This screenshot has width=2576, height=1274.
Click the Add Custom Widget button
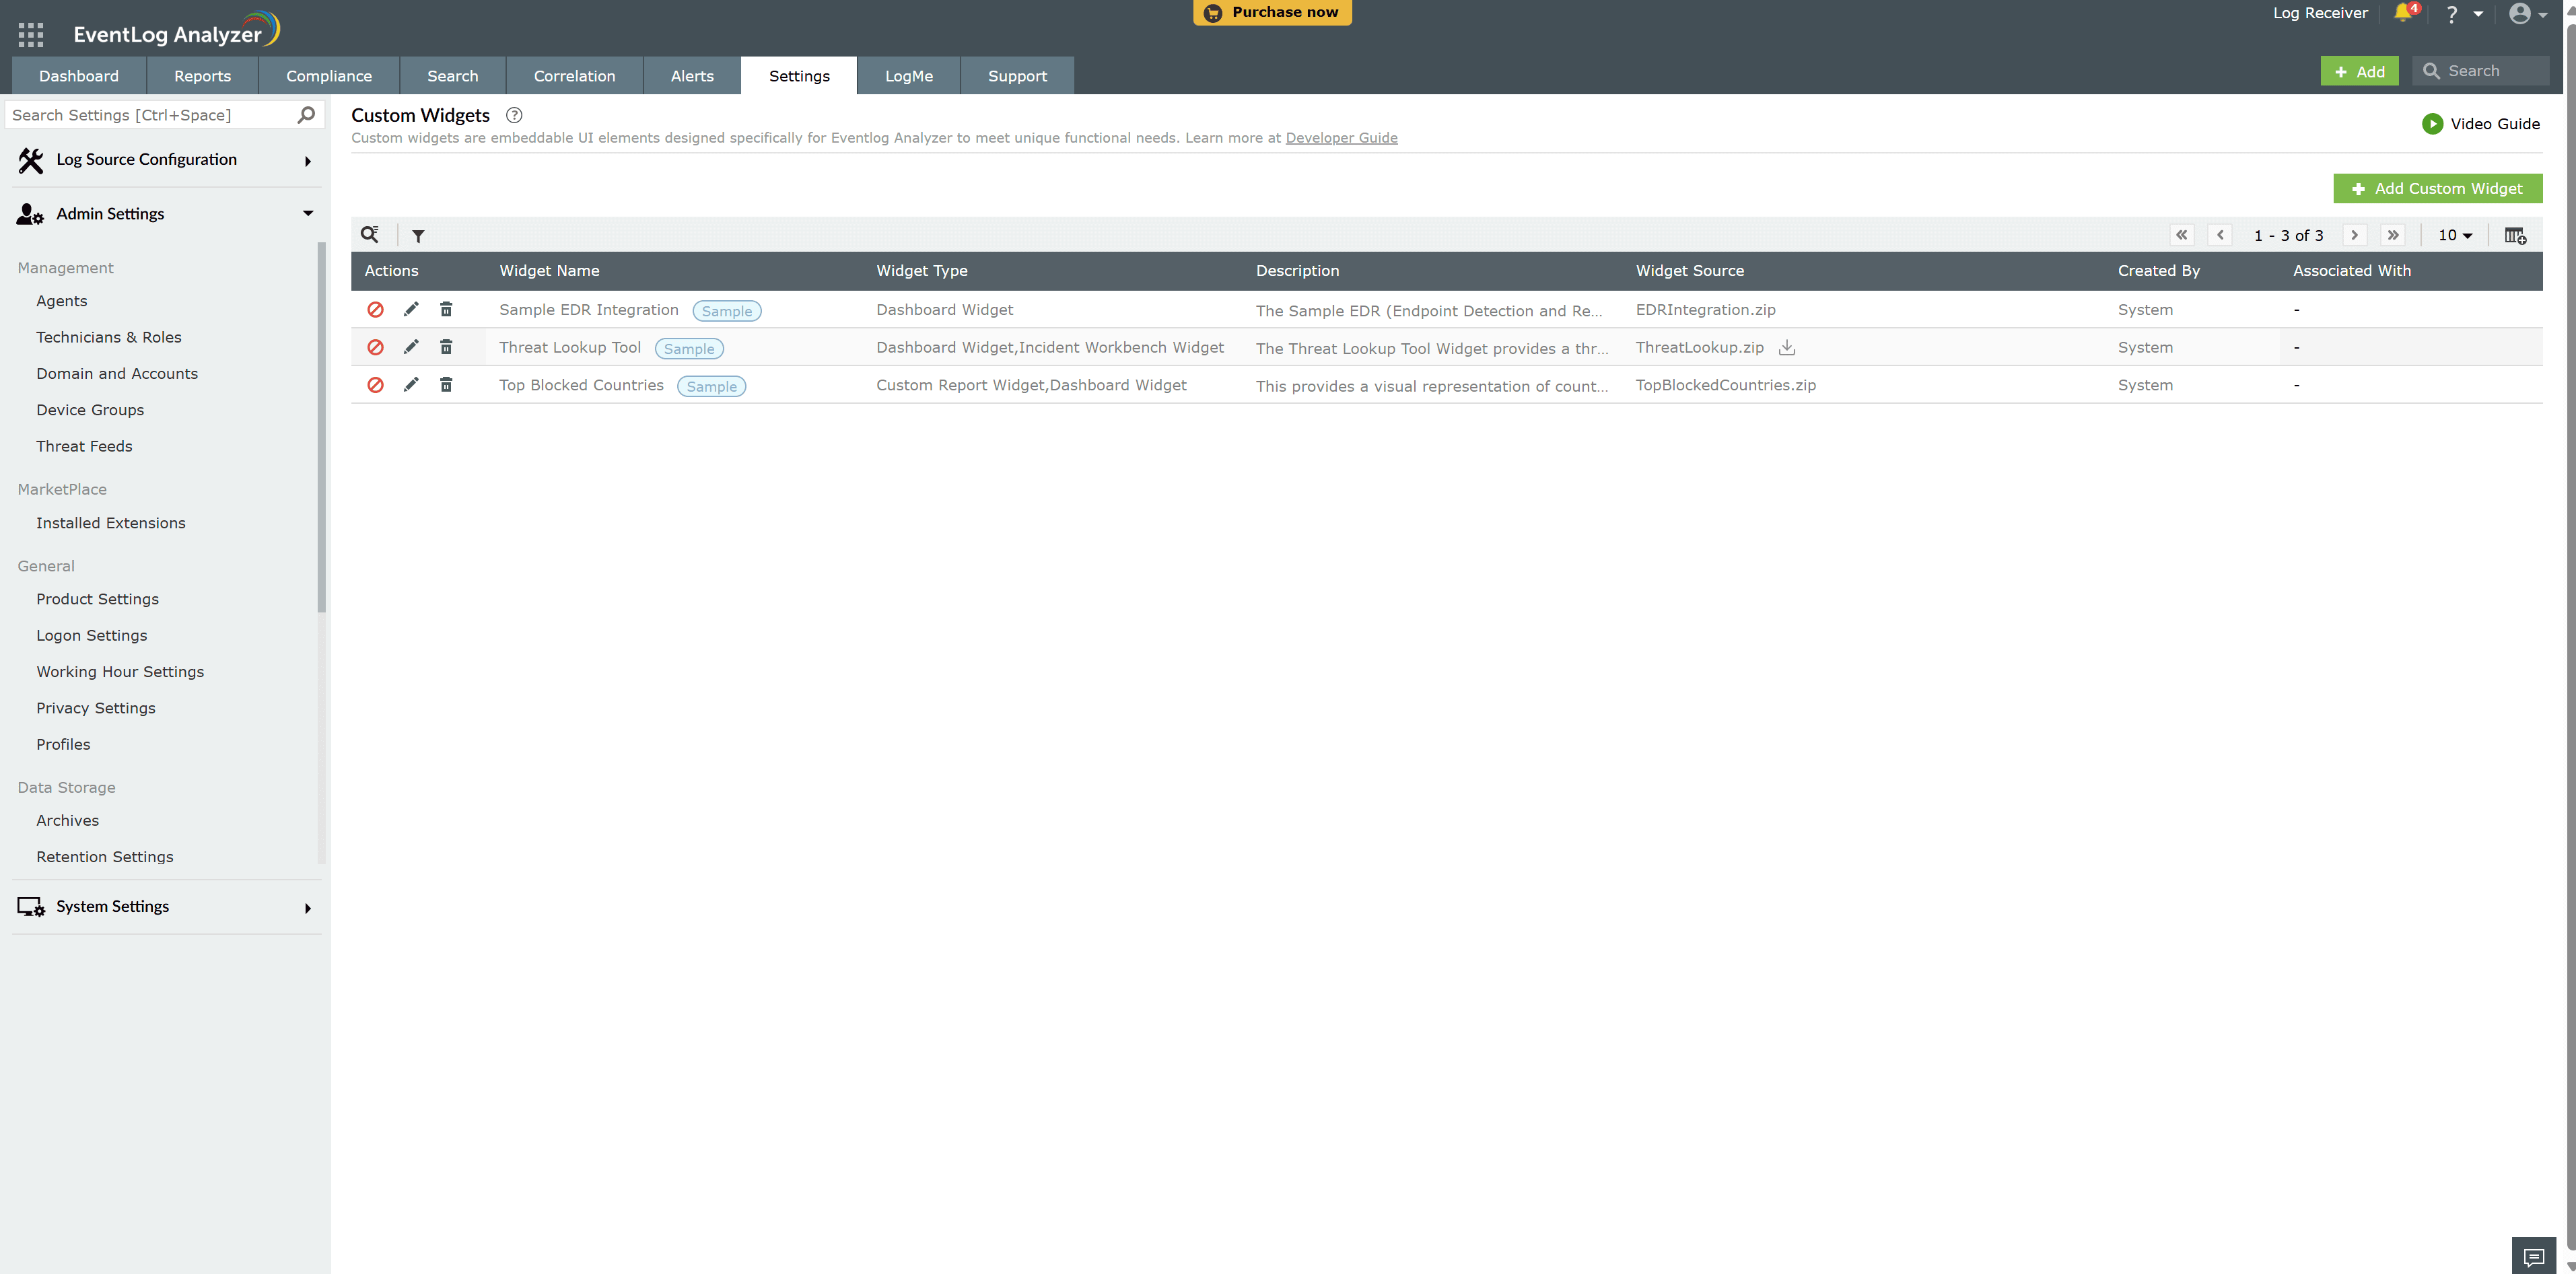point(2438,188)
